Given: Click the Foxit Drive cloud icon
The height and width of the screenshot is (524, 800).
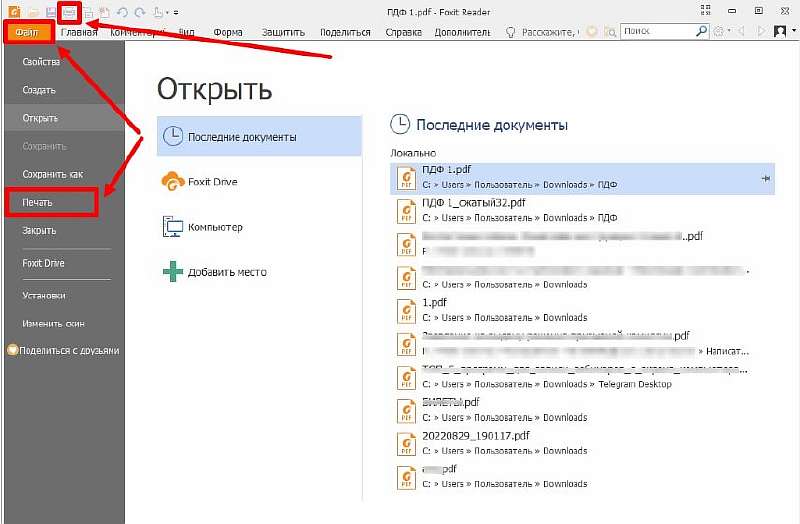Looking at the screenshot, I should click(x=173, y=182).
